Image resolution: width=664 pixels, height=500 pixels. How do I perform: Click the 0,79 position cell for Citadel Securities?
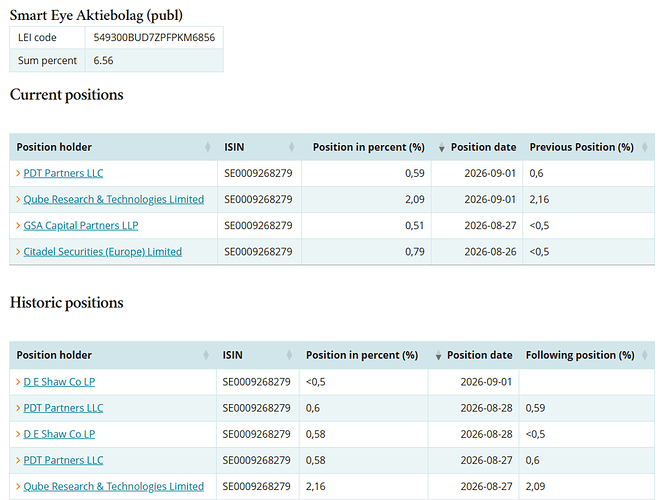366,252
